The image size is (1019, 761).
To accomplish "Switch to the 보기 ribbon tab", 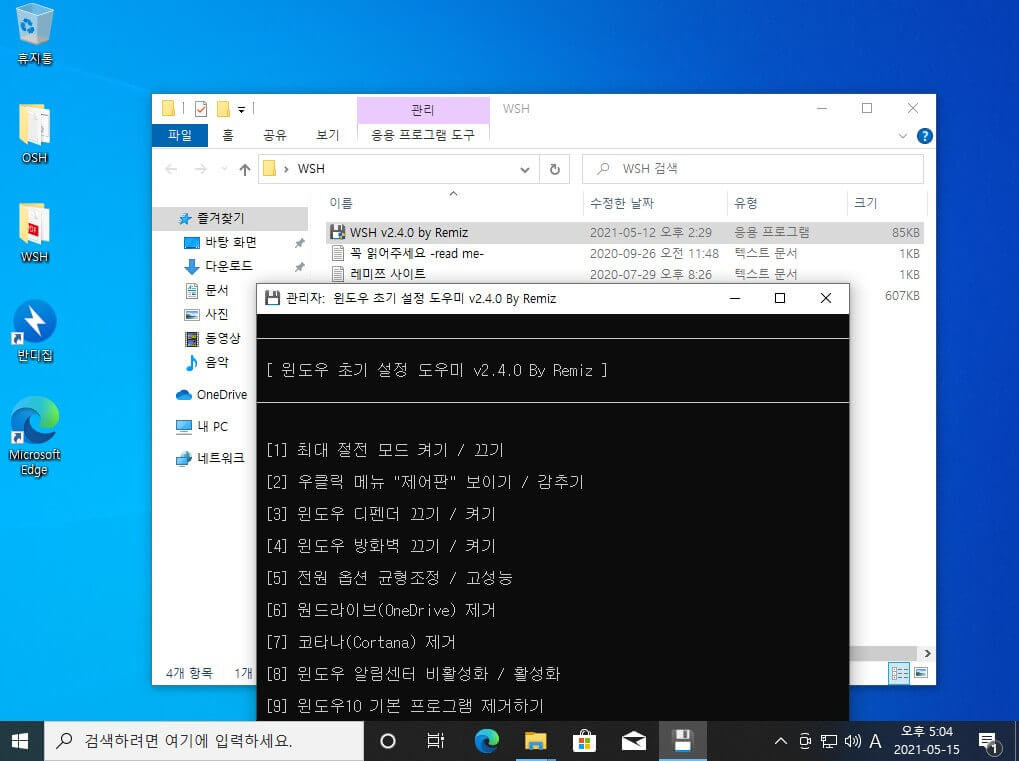I will point(328,135).
